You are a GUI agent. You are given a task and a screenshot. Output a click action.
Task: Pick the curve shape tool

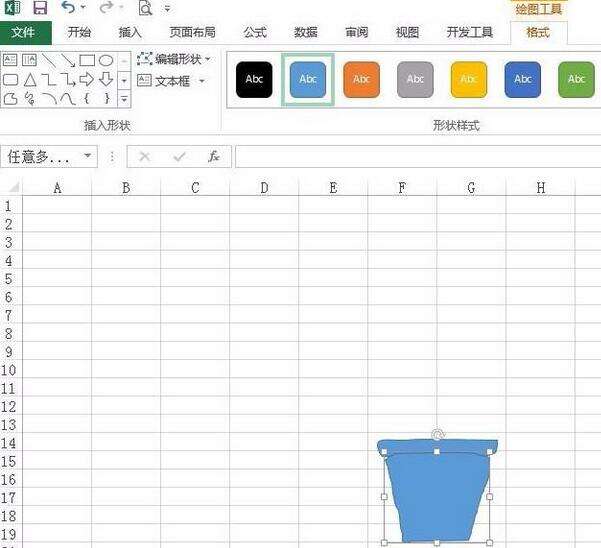(68, 99)
